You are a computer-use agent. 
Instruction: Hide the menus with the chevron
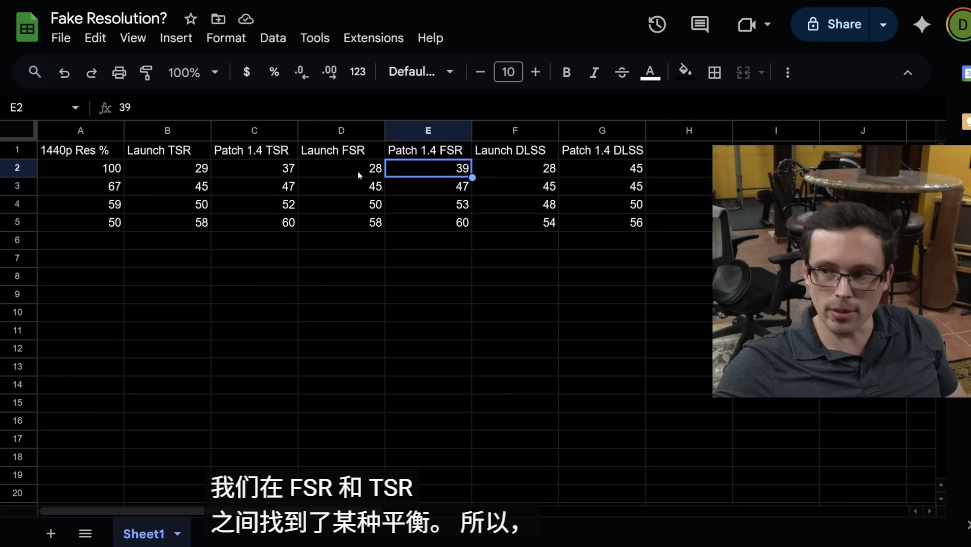(907, 72)
